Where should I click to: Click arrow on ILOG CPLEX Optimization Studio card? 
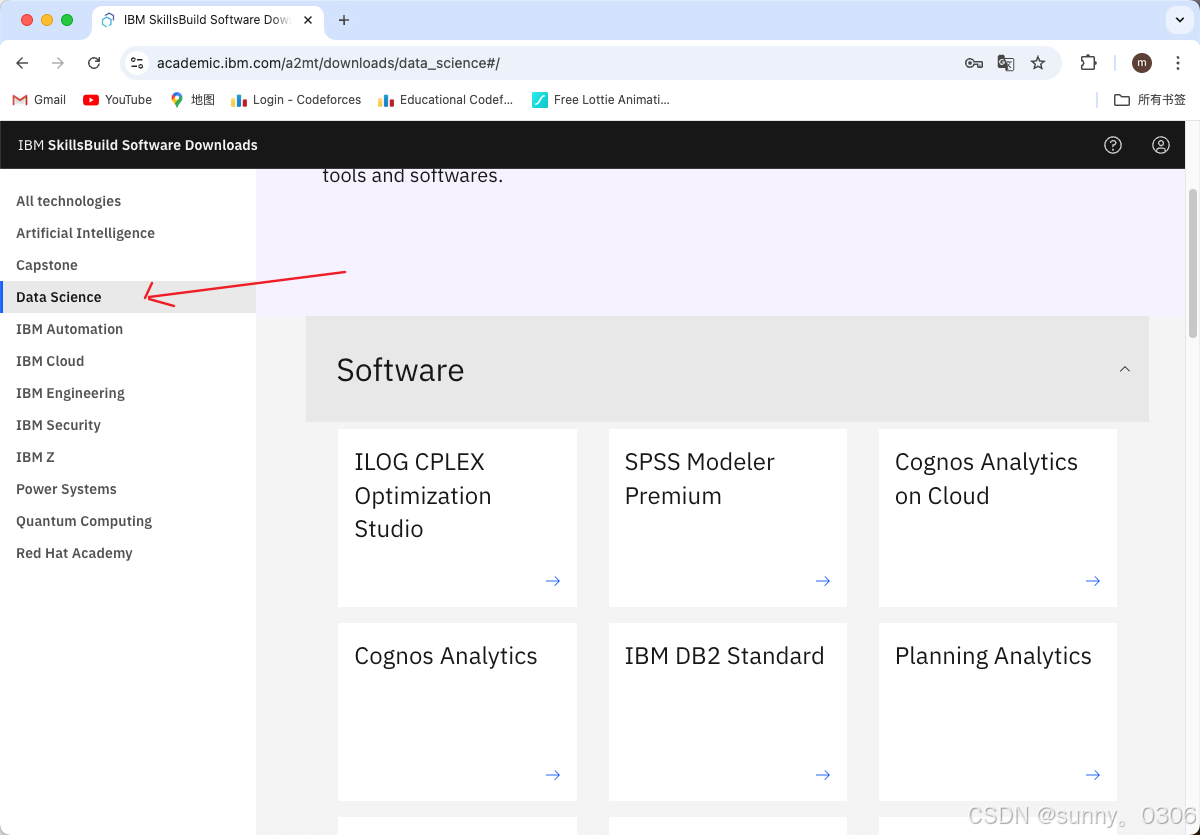click(x=553, y=581)
